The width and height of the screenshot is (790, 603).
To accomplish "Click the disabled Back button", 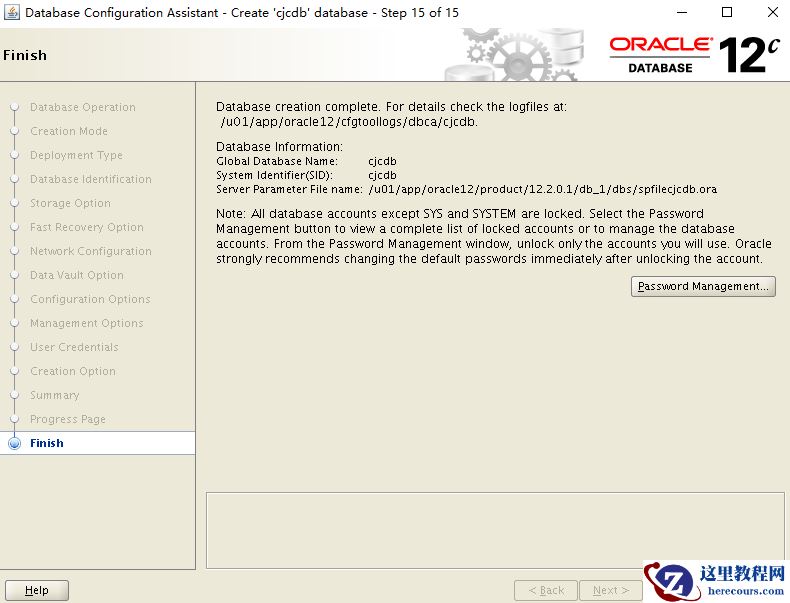I will pos(546,590).
